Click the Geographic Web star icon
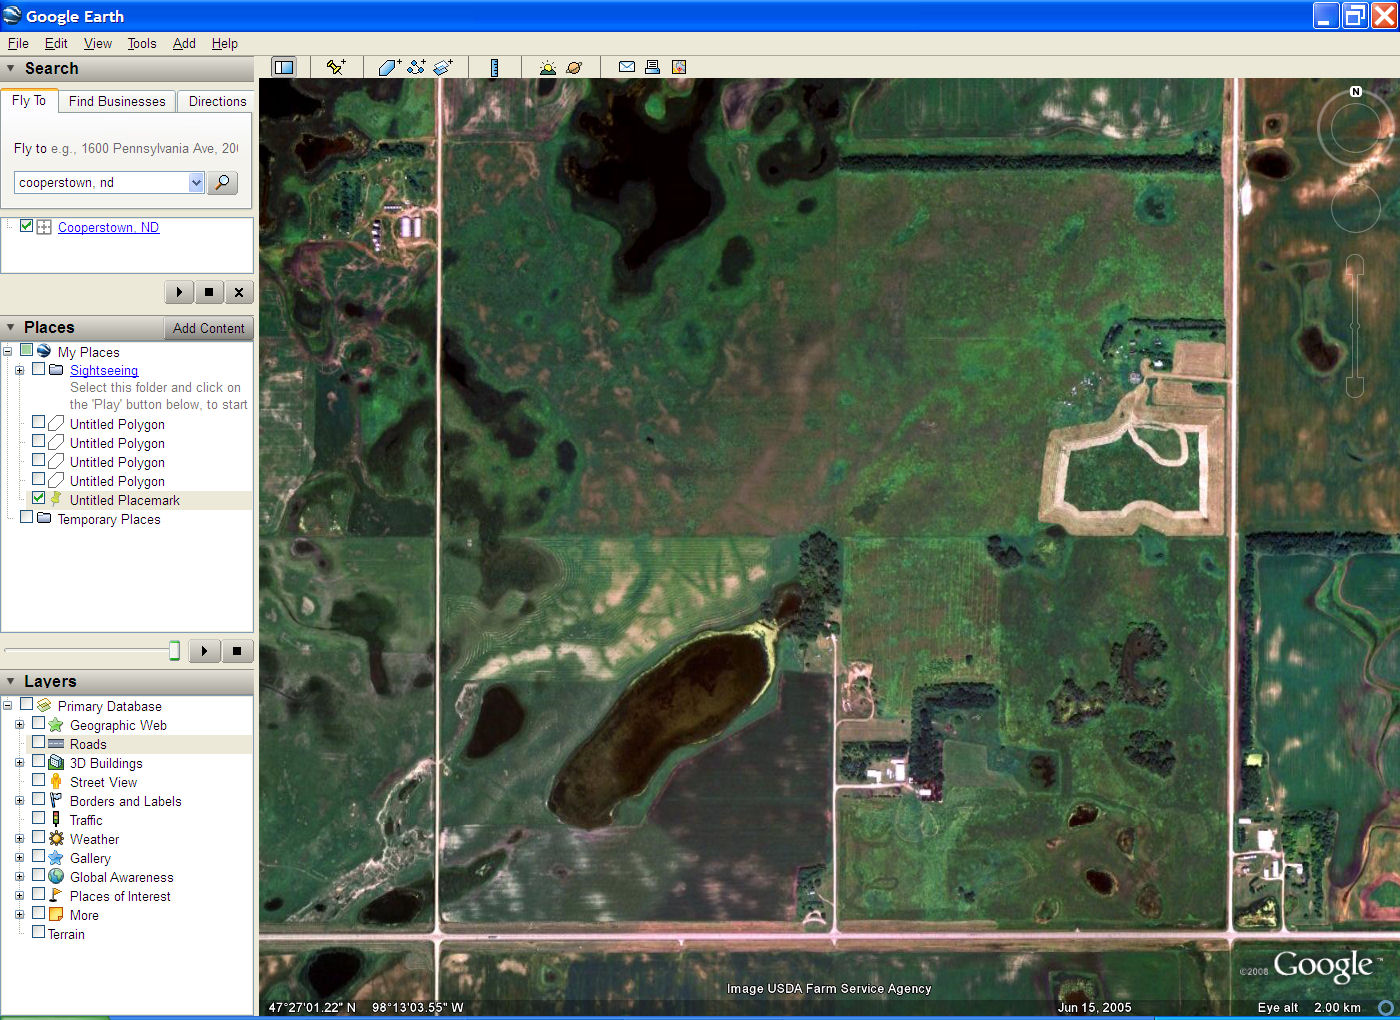Viewport: 1400px width, 1020px height. 56,725
